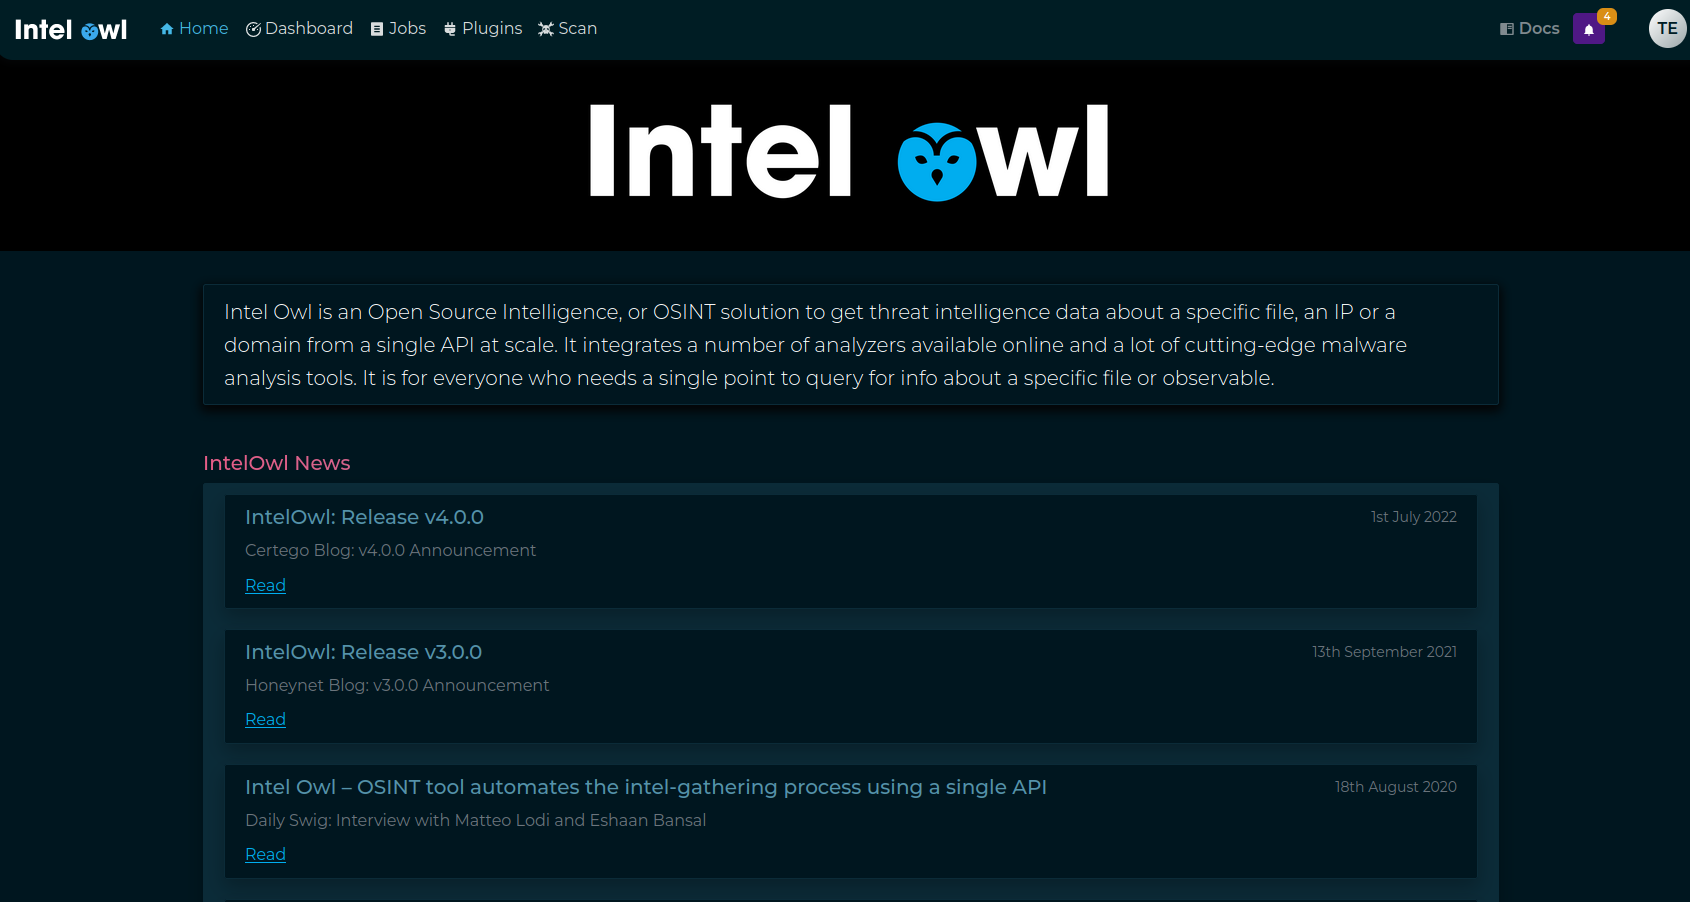Click the OSINT tool automates intel-gathering headline
This screenshot has height=902, width=1690.
[646, 787]
